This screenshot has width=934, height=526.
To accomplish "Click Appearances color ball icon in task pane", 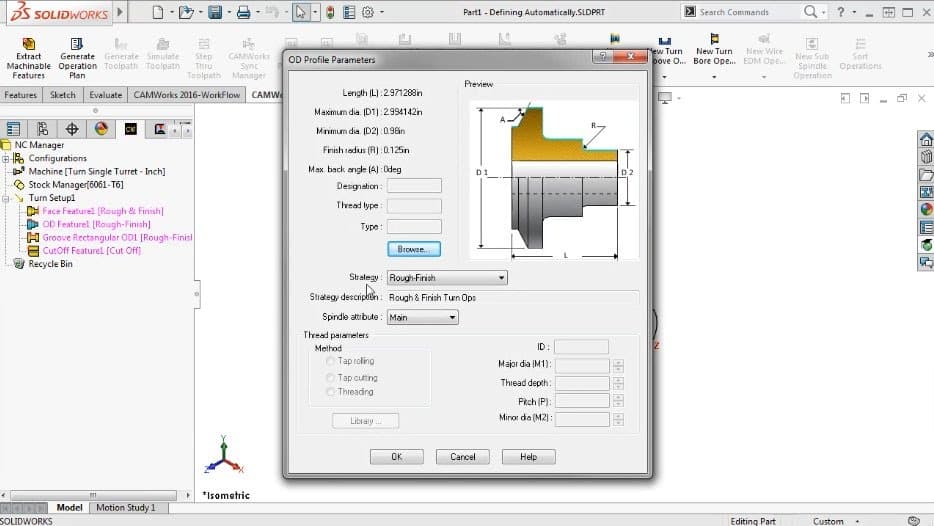I will coord(926,210).
